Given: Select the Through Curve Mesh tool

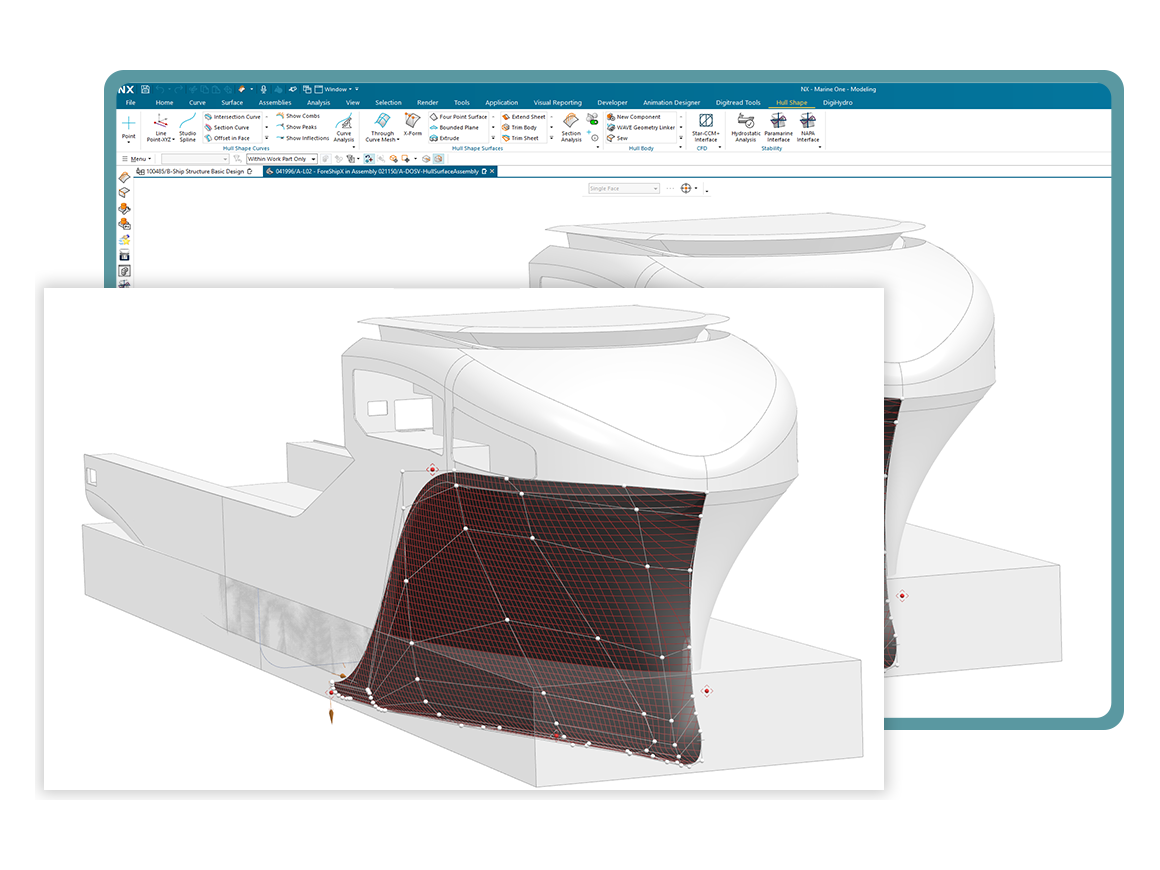Looking at the screenshot, I should (x=382, y=127).
